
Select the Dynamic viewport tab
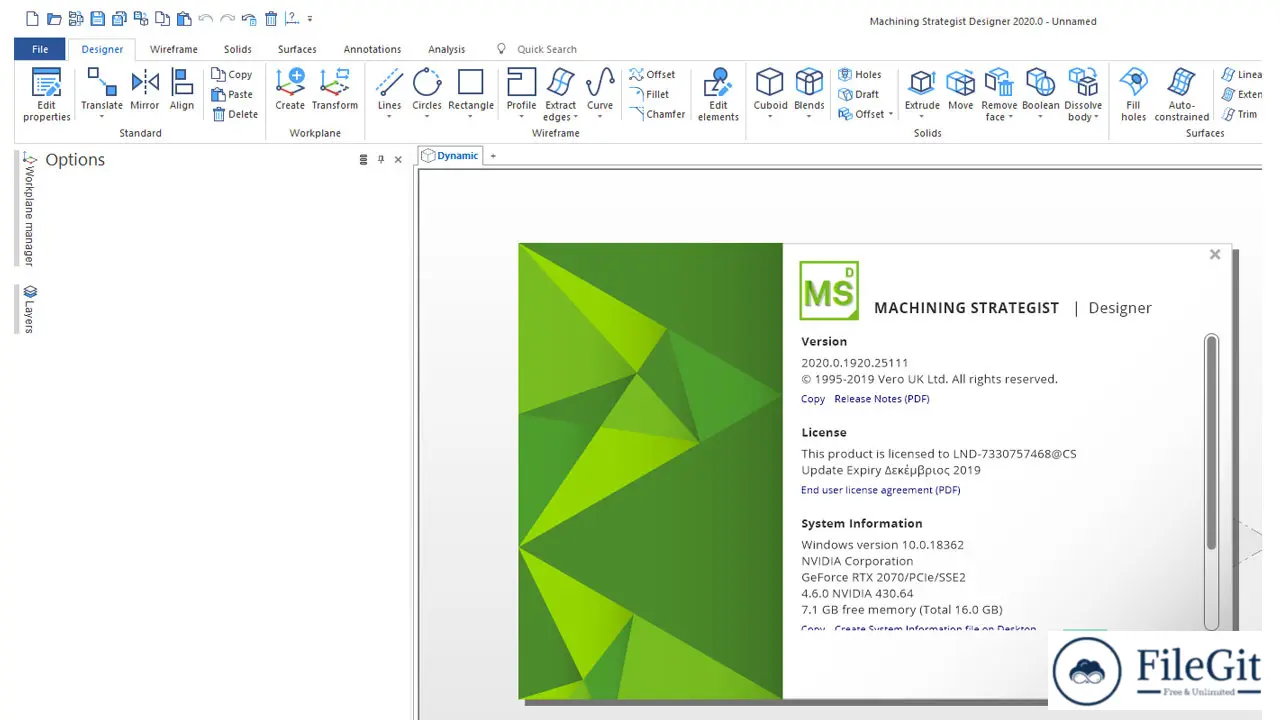pyautogui.click(x=450, y=155)
